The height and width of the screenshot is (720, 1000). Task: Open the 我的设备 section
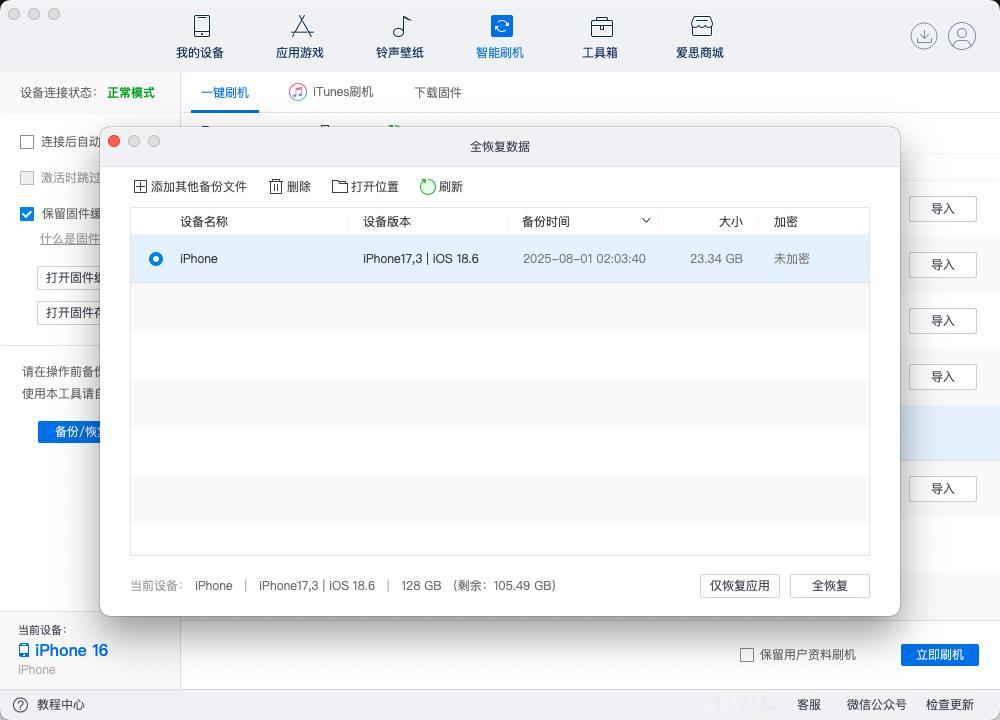pos(200,37)
